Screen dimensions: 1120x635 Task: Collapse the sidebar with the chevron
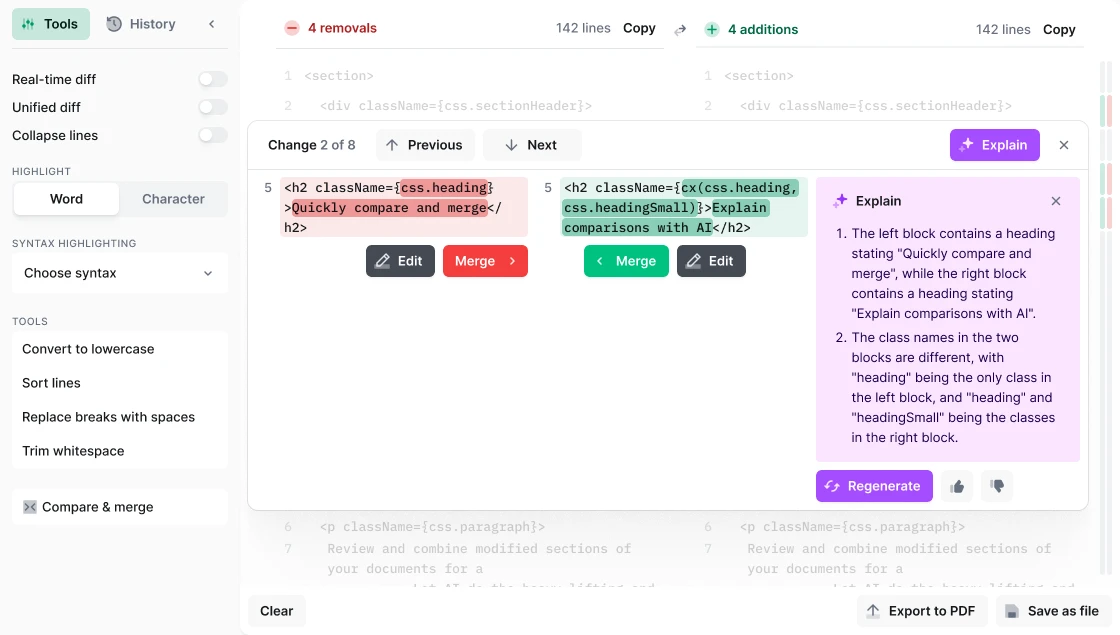(x=211, y=23)
